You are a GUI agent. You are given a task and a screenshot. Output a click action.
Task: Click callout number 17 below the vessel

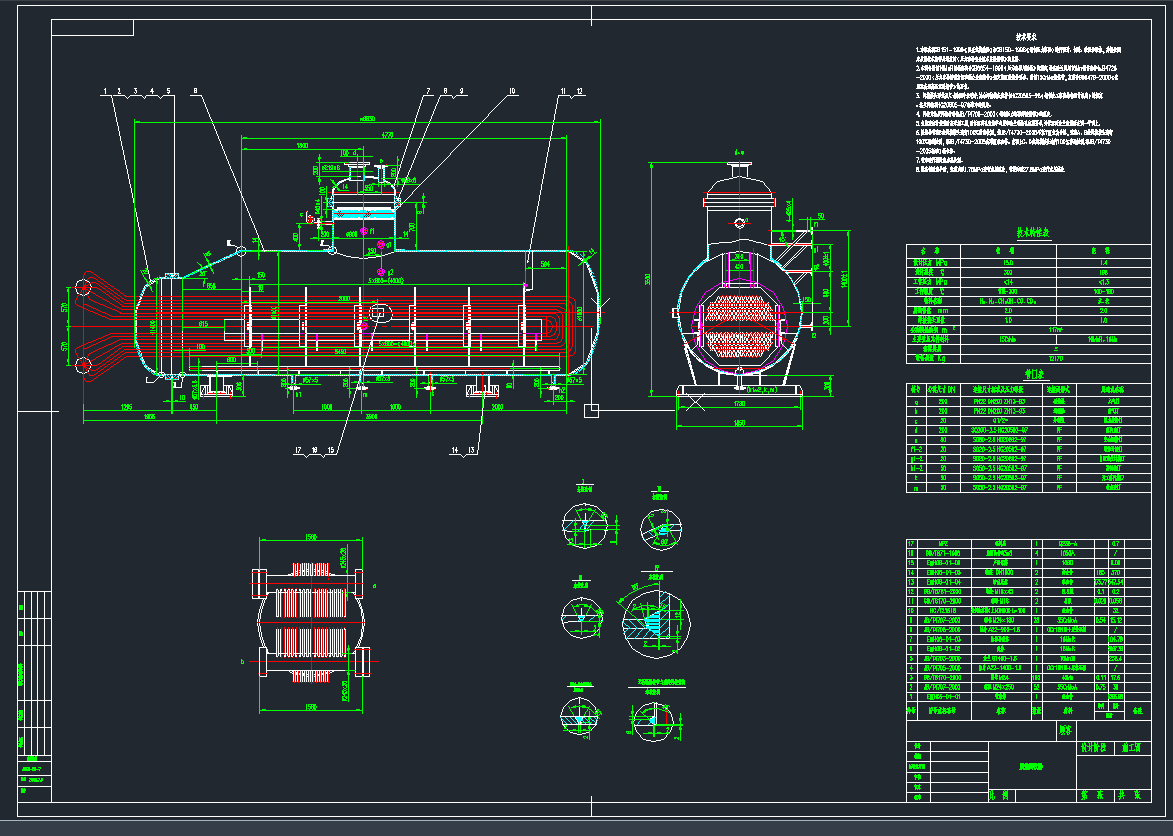[298, 451]
